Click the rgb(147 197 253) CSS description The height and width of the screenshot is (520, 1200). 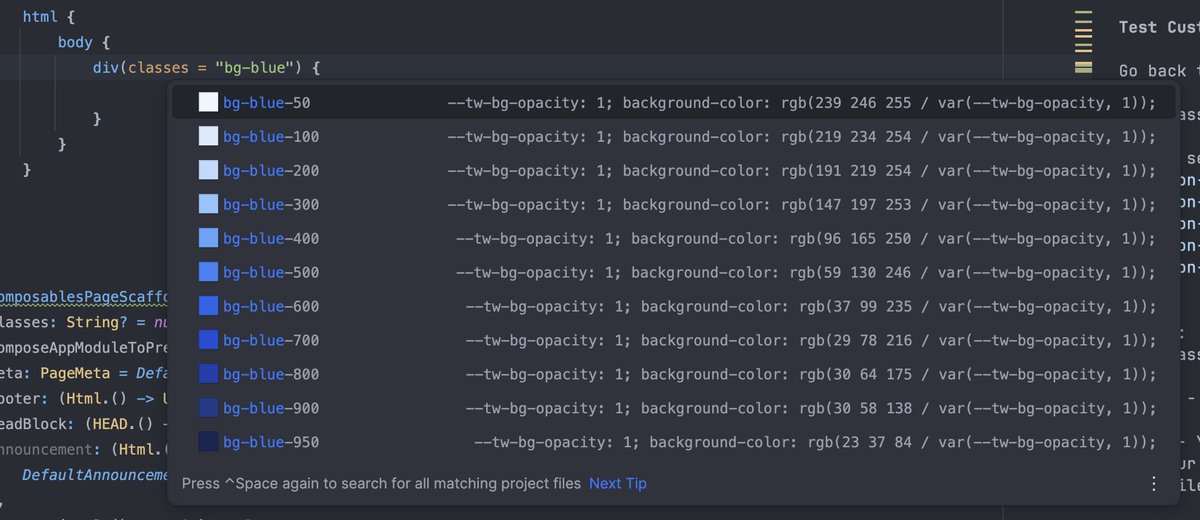tap(801, 204)
